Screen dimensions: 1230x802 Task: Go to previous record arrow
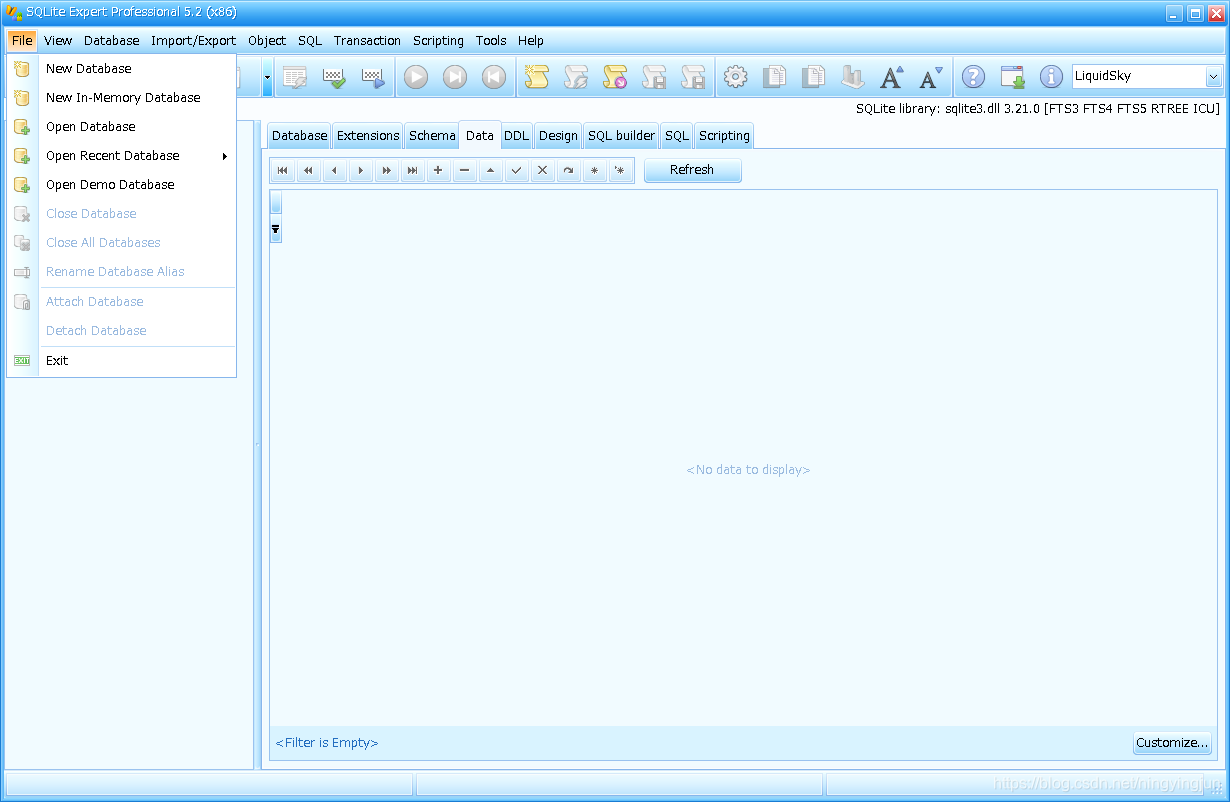tap(335, 171)
